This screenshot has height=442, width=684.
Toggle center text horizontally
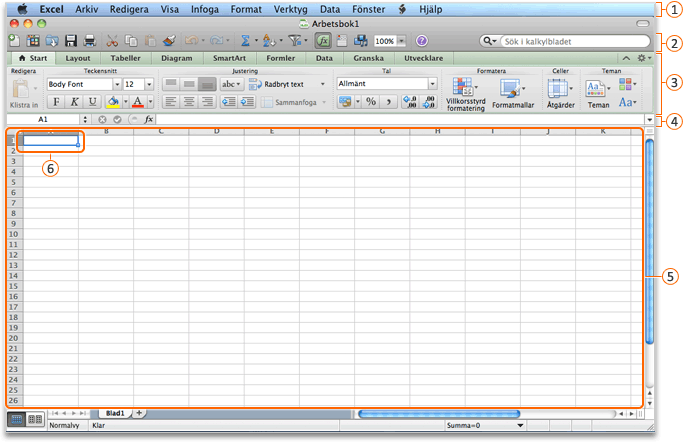click(x=189, y=102)
